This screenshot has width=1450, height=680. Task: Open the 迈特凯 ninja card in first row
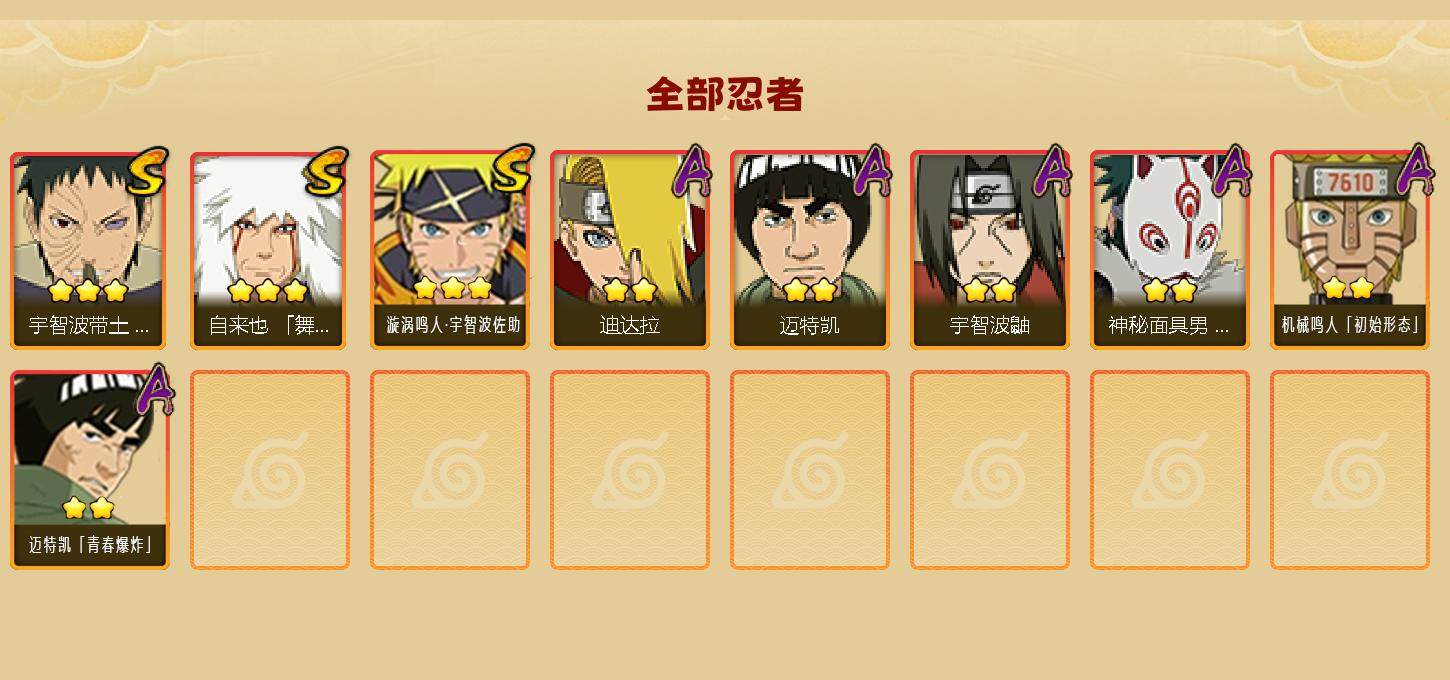pos(810,250)
